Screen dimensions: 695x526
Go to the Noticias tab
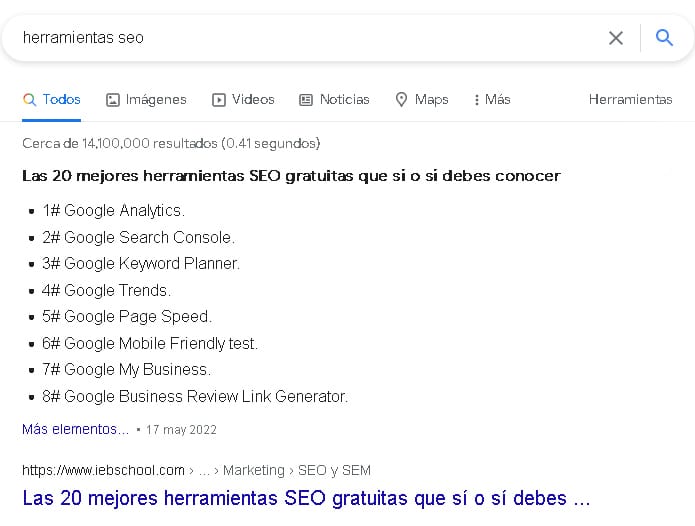pyautogui.click(x=334, y=99)
